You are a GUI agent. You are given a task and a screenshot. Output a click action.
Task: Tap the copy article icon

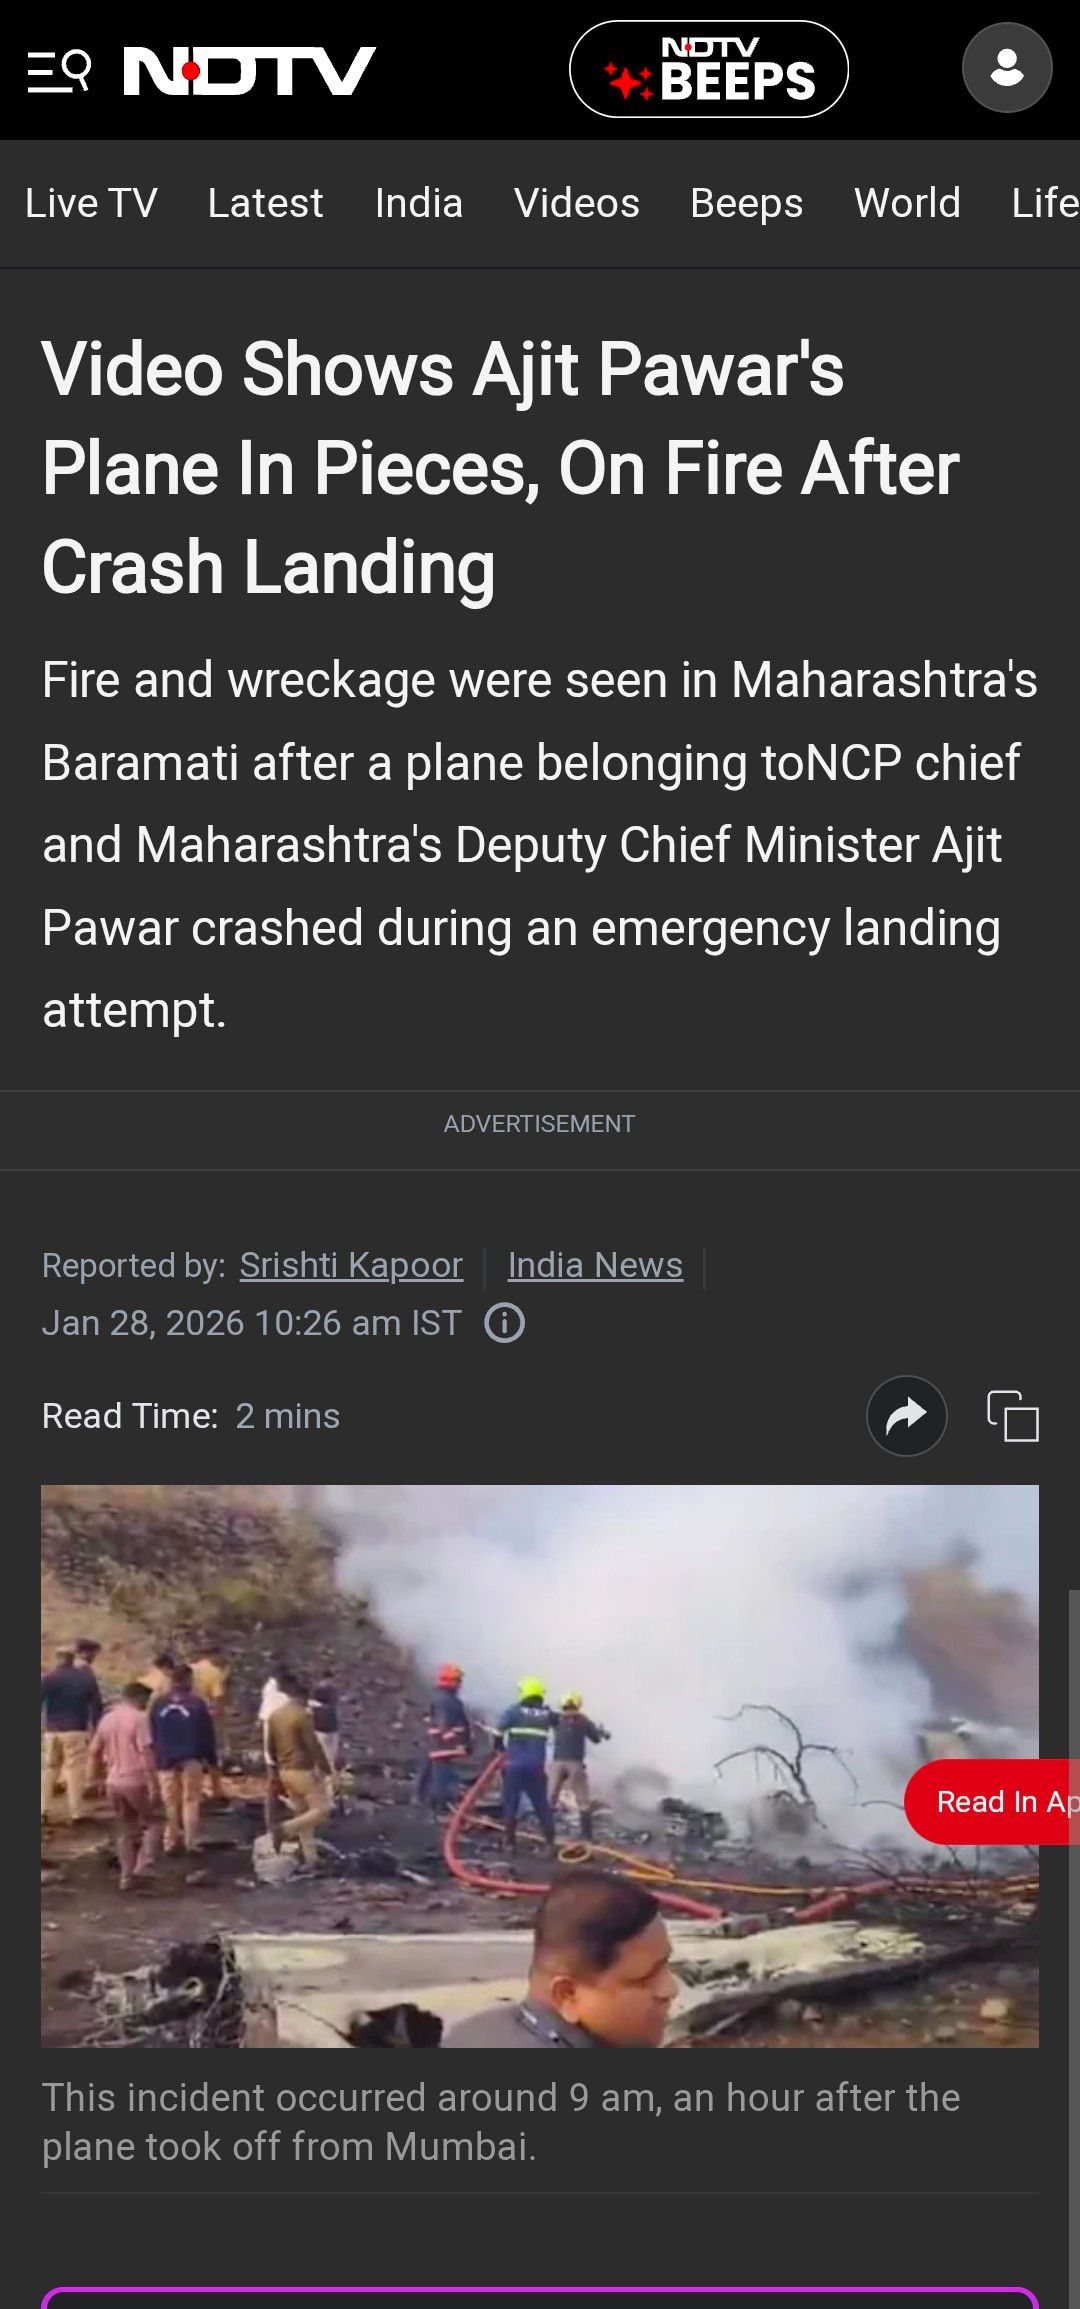click(1013, 1416)
